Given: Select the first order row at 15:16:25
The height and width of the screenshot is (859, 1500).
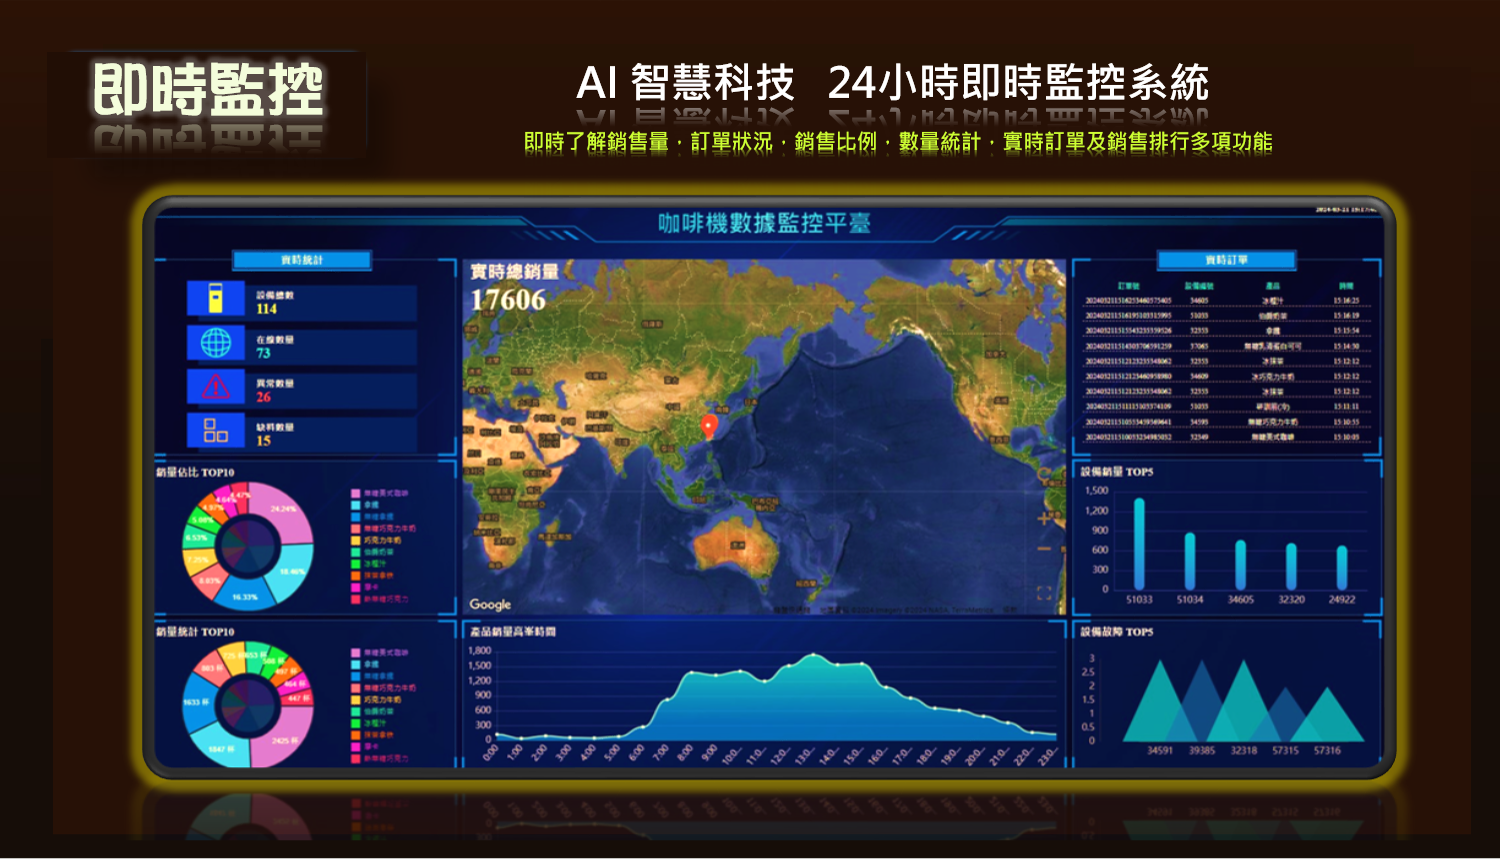Looking at the screenshot, I should point(1226,300).
